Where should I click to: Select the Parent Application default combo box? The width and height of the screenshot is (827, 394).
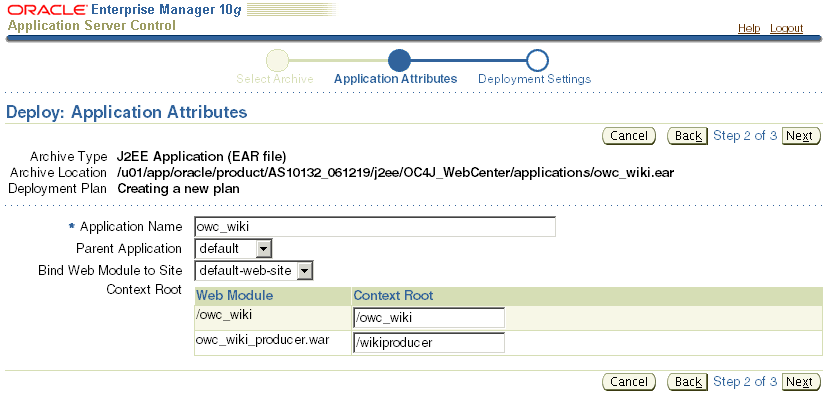(233, 248)
